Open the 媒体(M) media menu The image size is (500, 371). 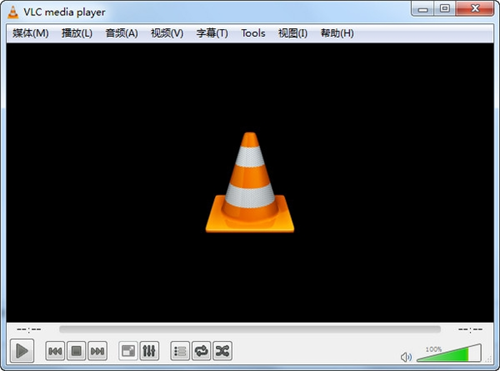click(x=31, y=33)
